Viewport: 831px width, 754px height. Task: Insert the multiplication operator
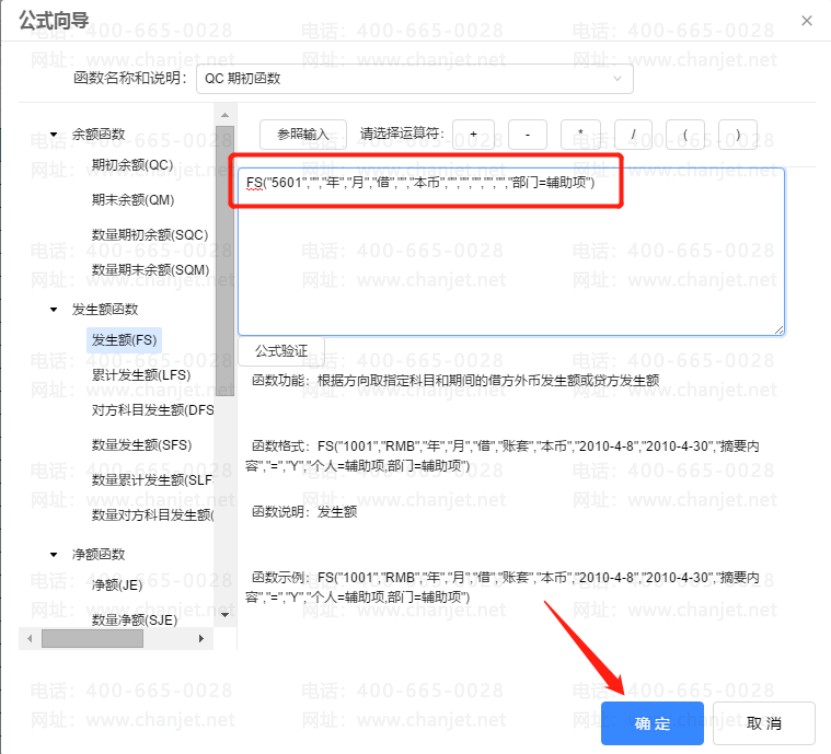[581, 134]
